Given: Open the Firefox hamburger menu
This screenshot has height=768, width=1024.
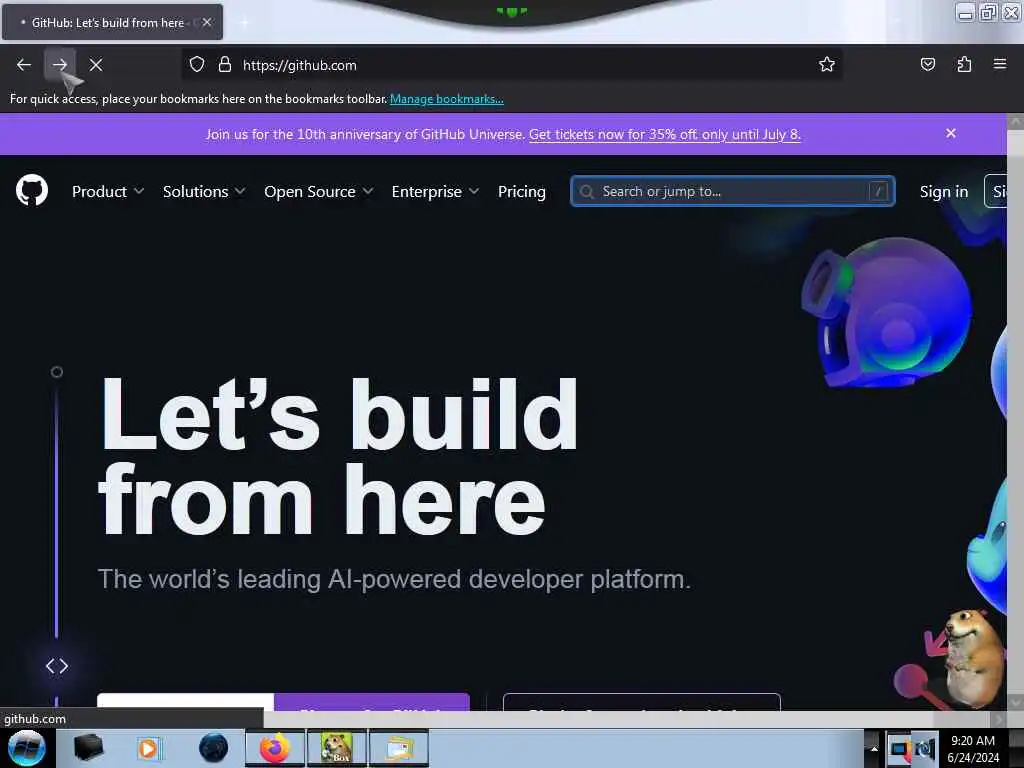Looking at the screenshot, I should (999, 64).
